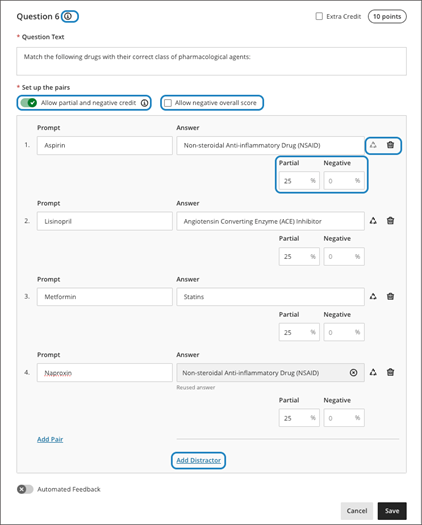Clear the reused answer in Naproxin row

click(x=353, y=373)
